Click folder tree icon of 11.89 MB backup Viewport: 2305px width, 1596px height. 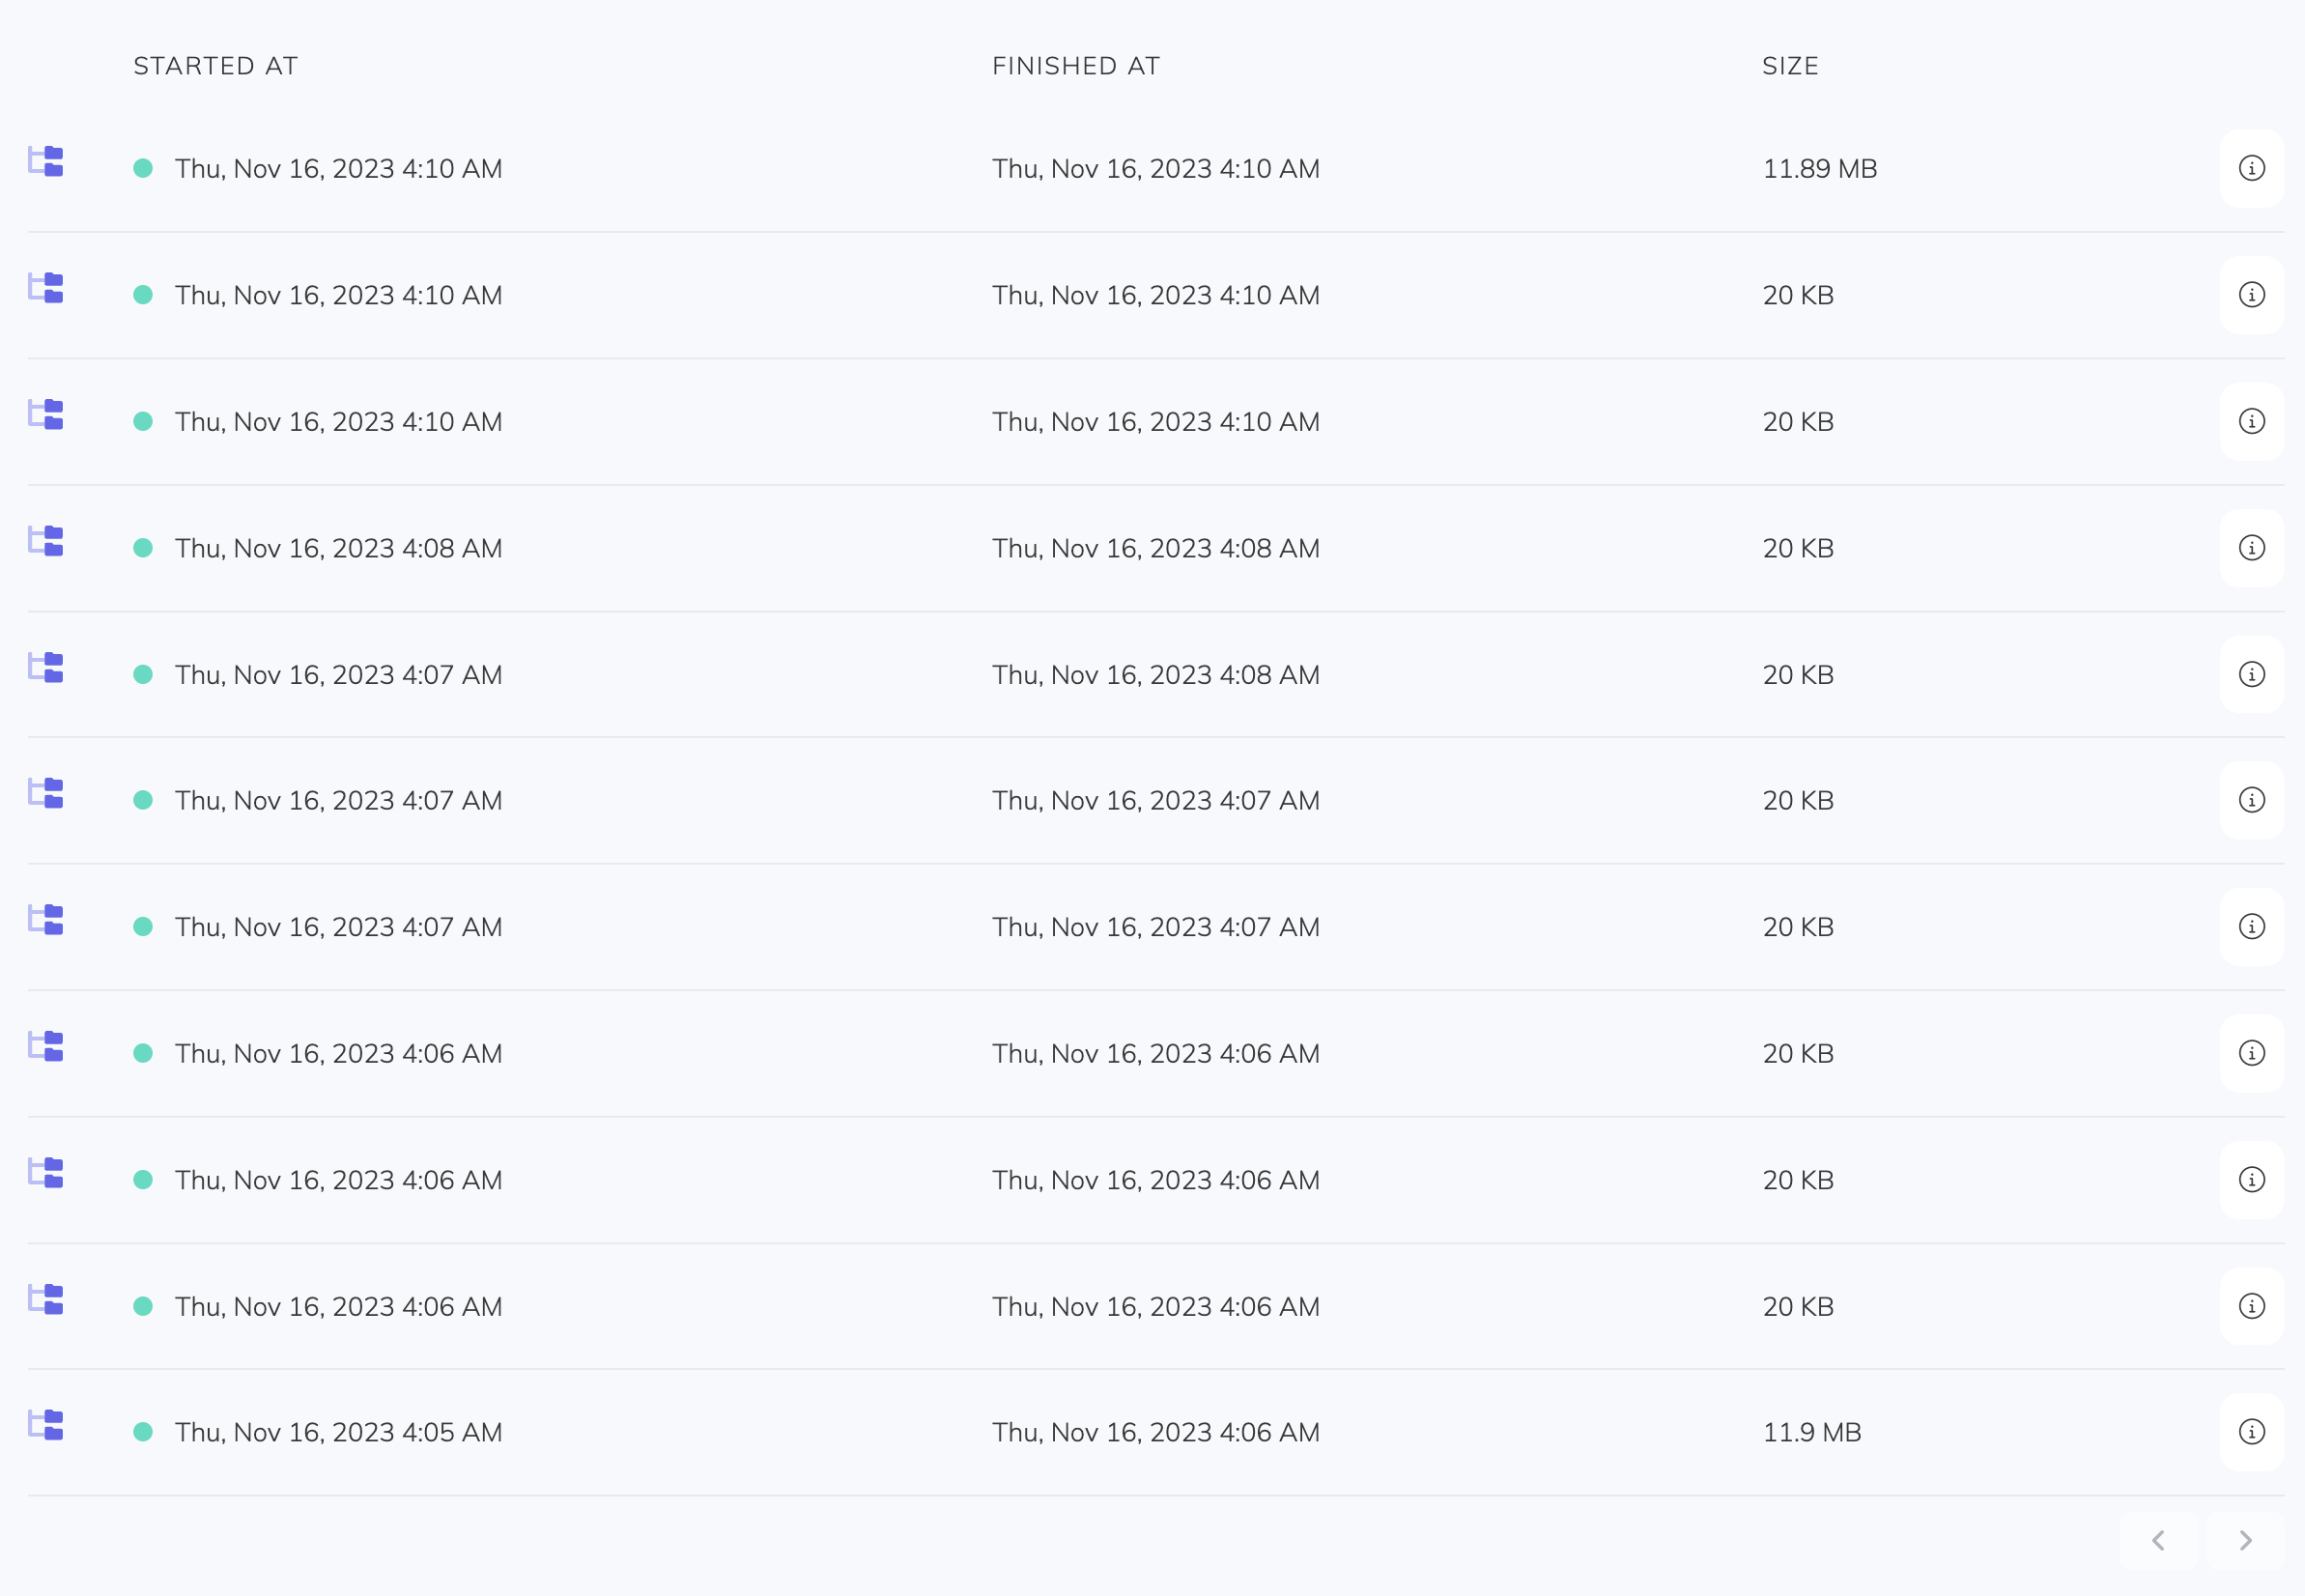(x=46, y=161)
